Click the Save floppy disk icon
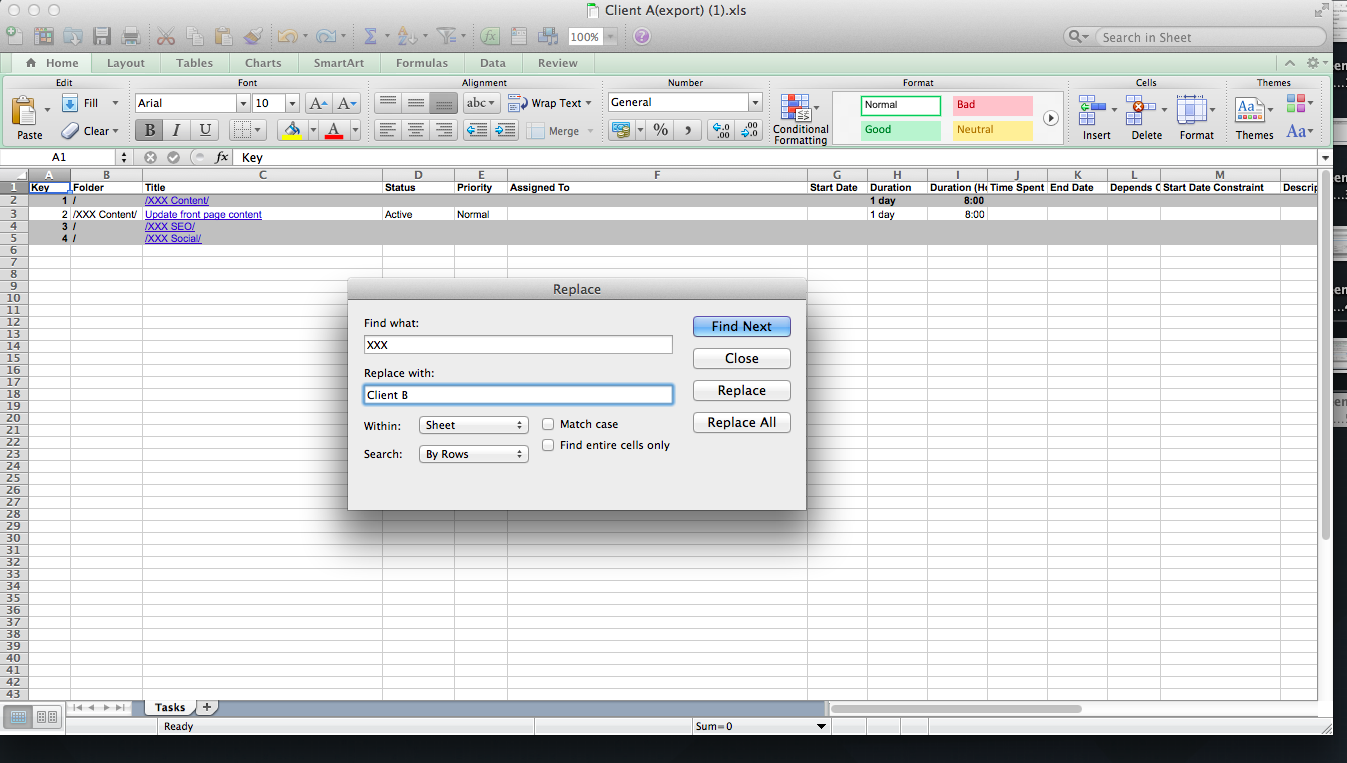Image resolution: width=1347 pixels, height=763 pixels. tap(102, 37)
